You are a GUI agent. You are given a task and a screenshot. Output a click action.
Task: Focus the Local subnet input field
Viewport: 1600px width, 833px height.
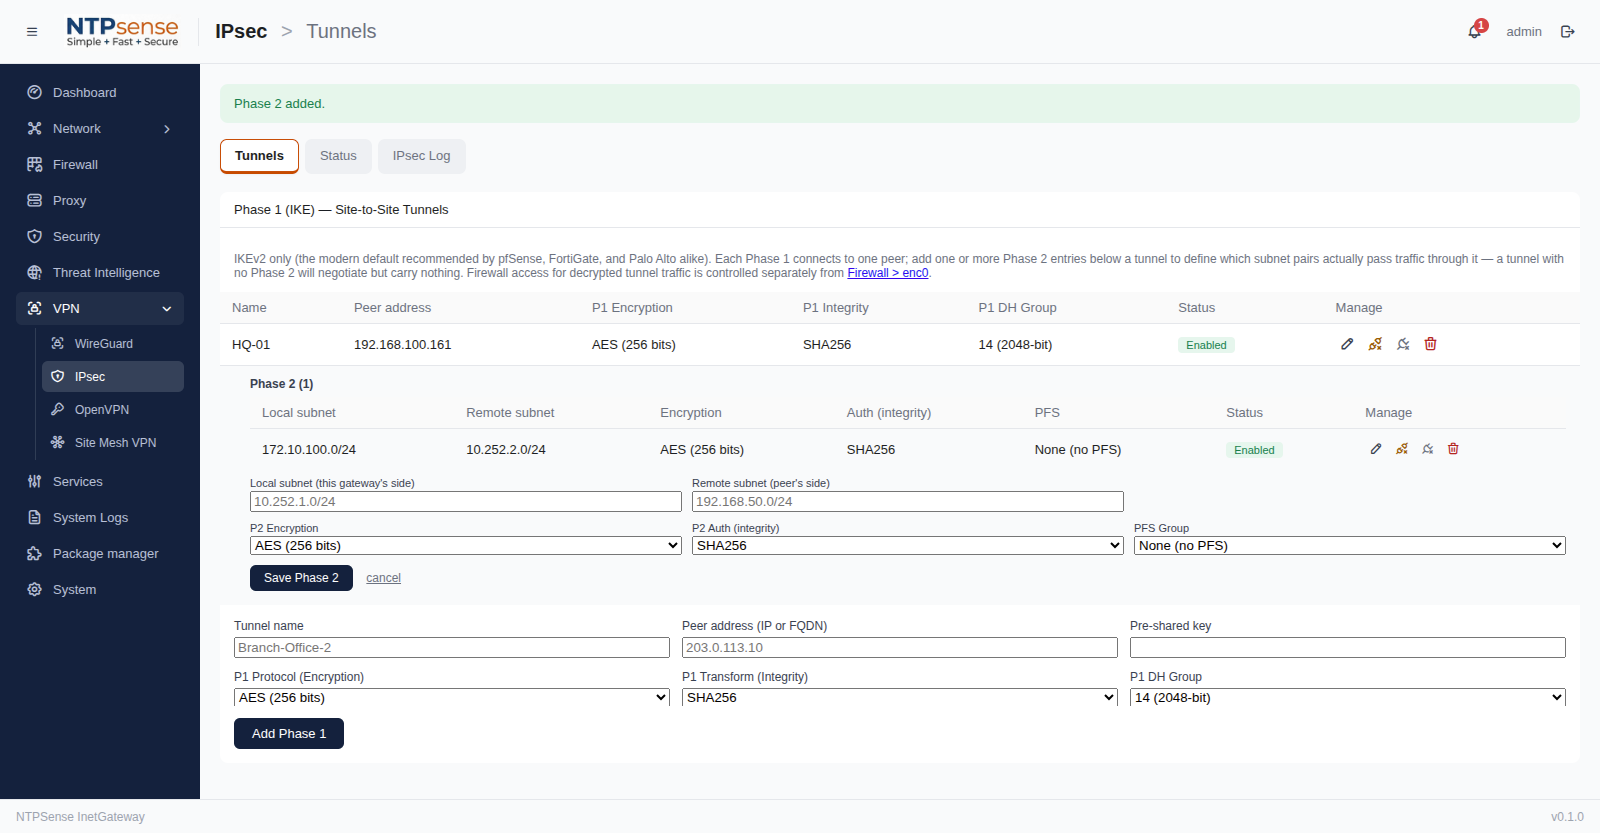pyautogui.click(x=466, y=502)
